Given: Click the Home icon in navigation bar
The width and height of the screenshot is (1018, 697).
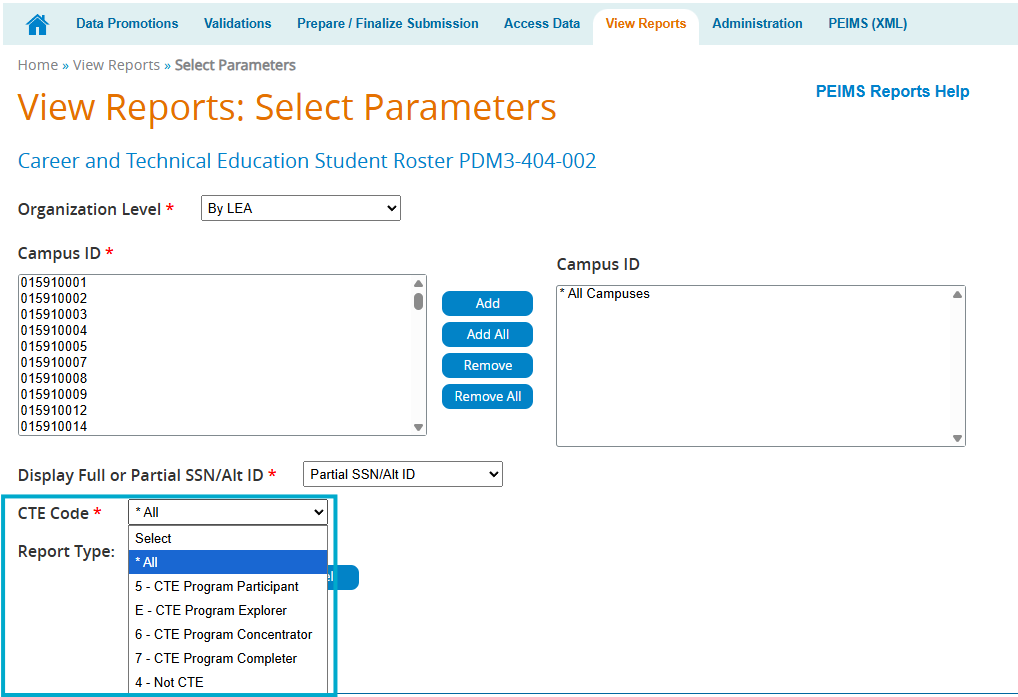Looking at the screenshot, I should tap(37, 24).
